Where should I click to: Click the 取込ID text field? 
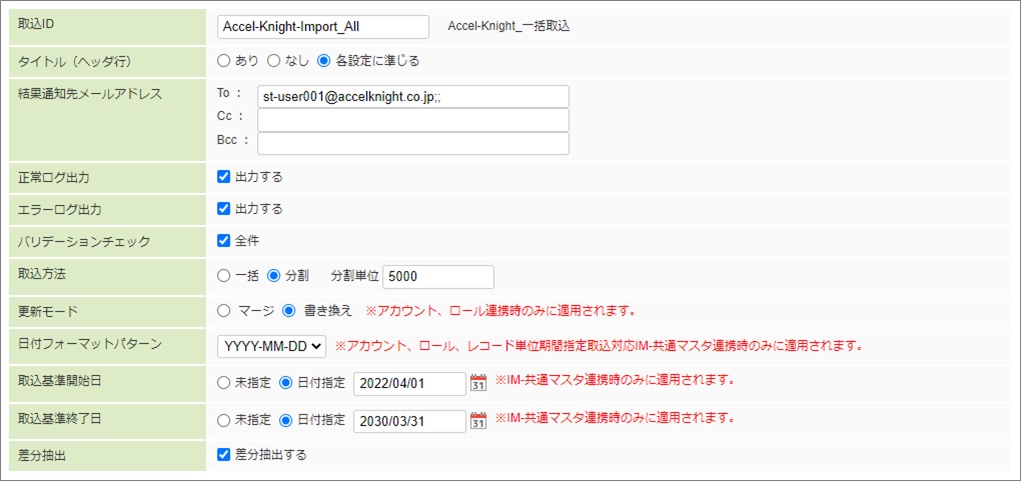[322, 27]
